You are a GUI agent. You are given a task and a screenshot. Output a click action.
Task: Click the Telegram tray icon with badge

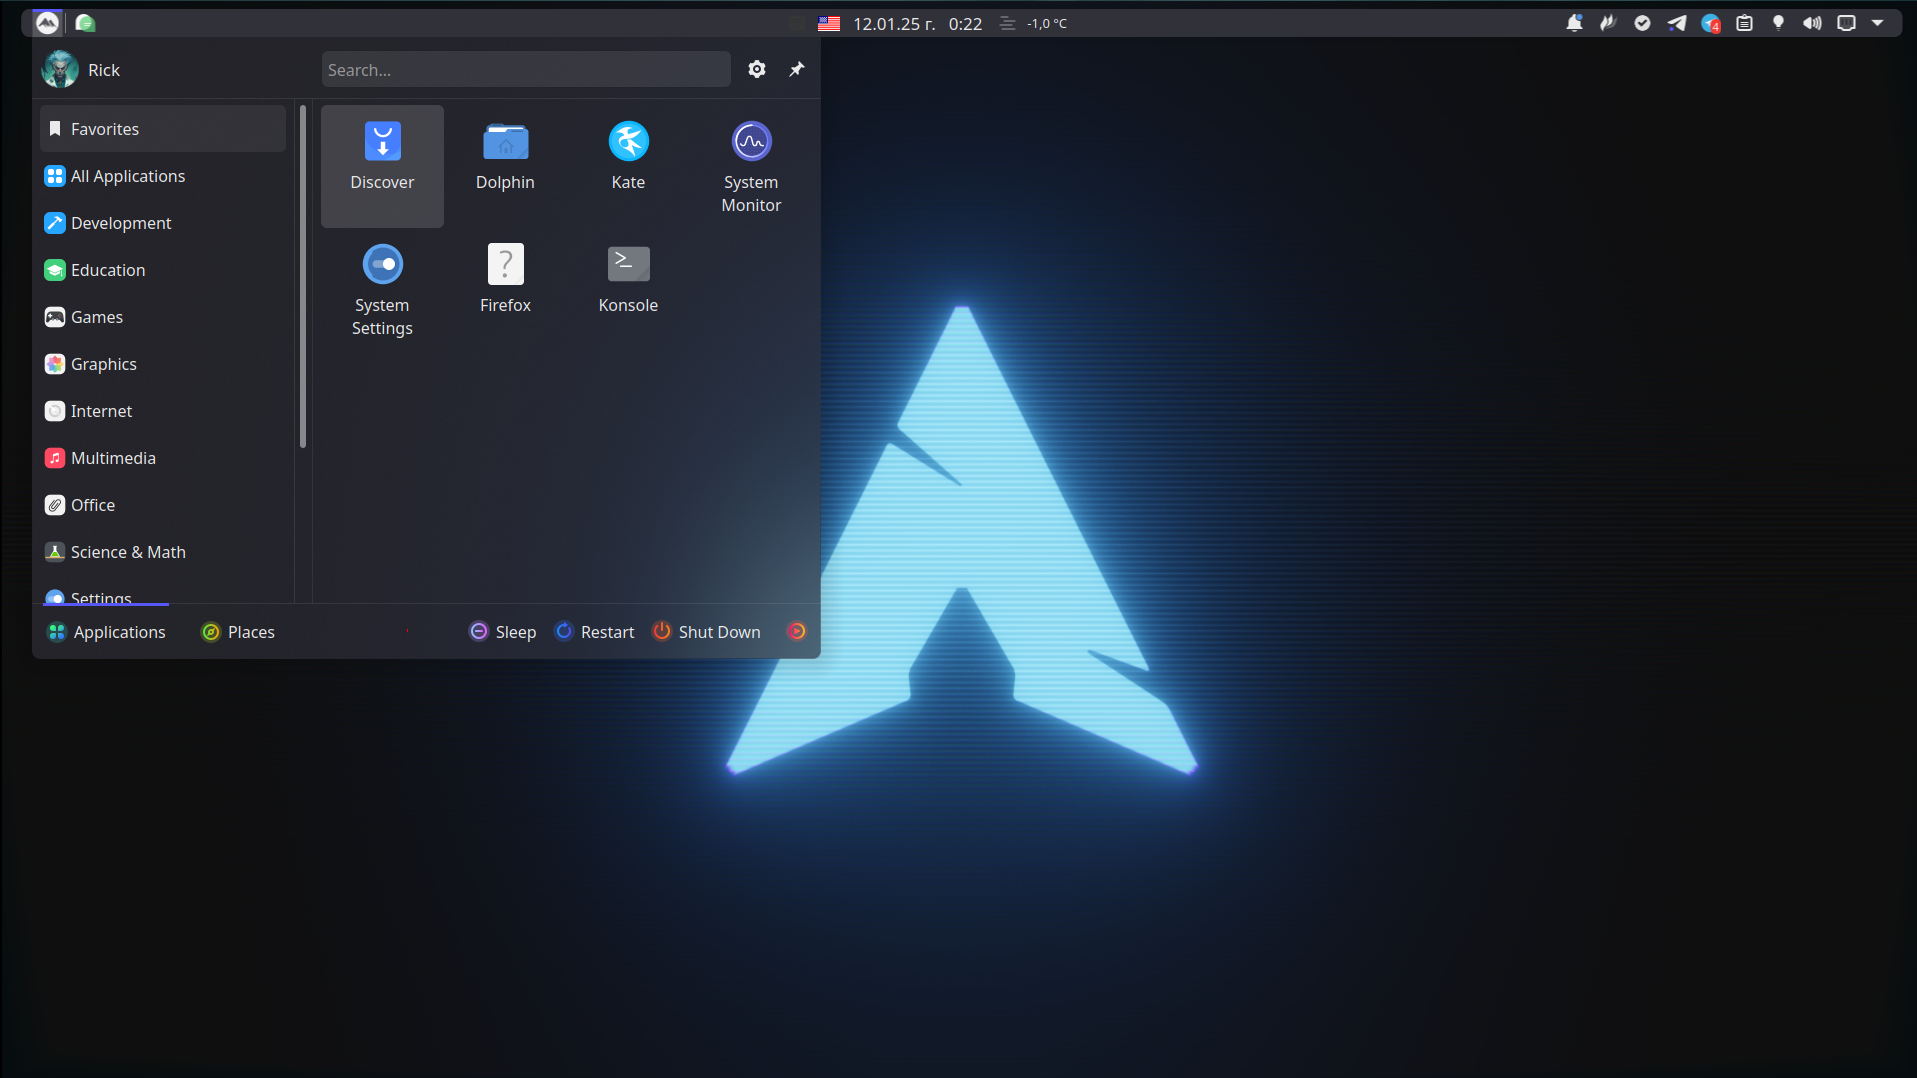point(1710,23)
